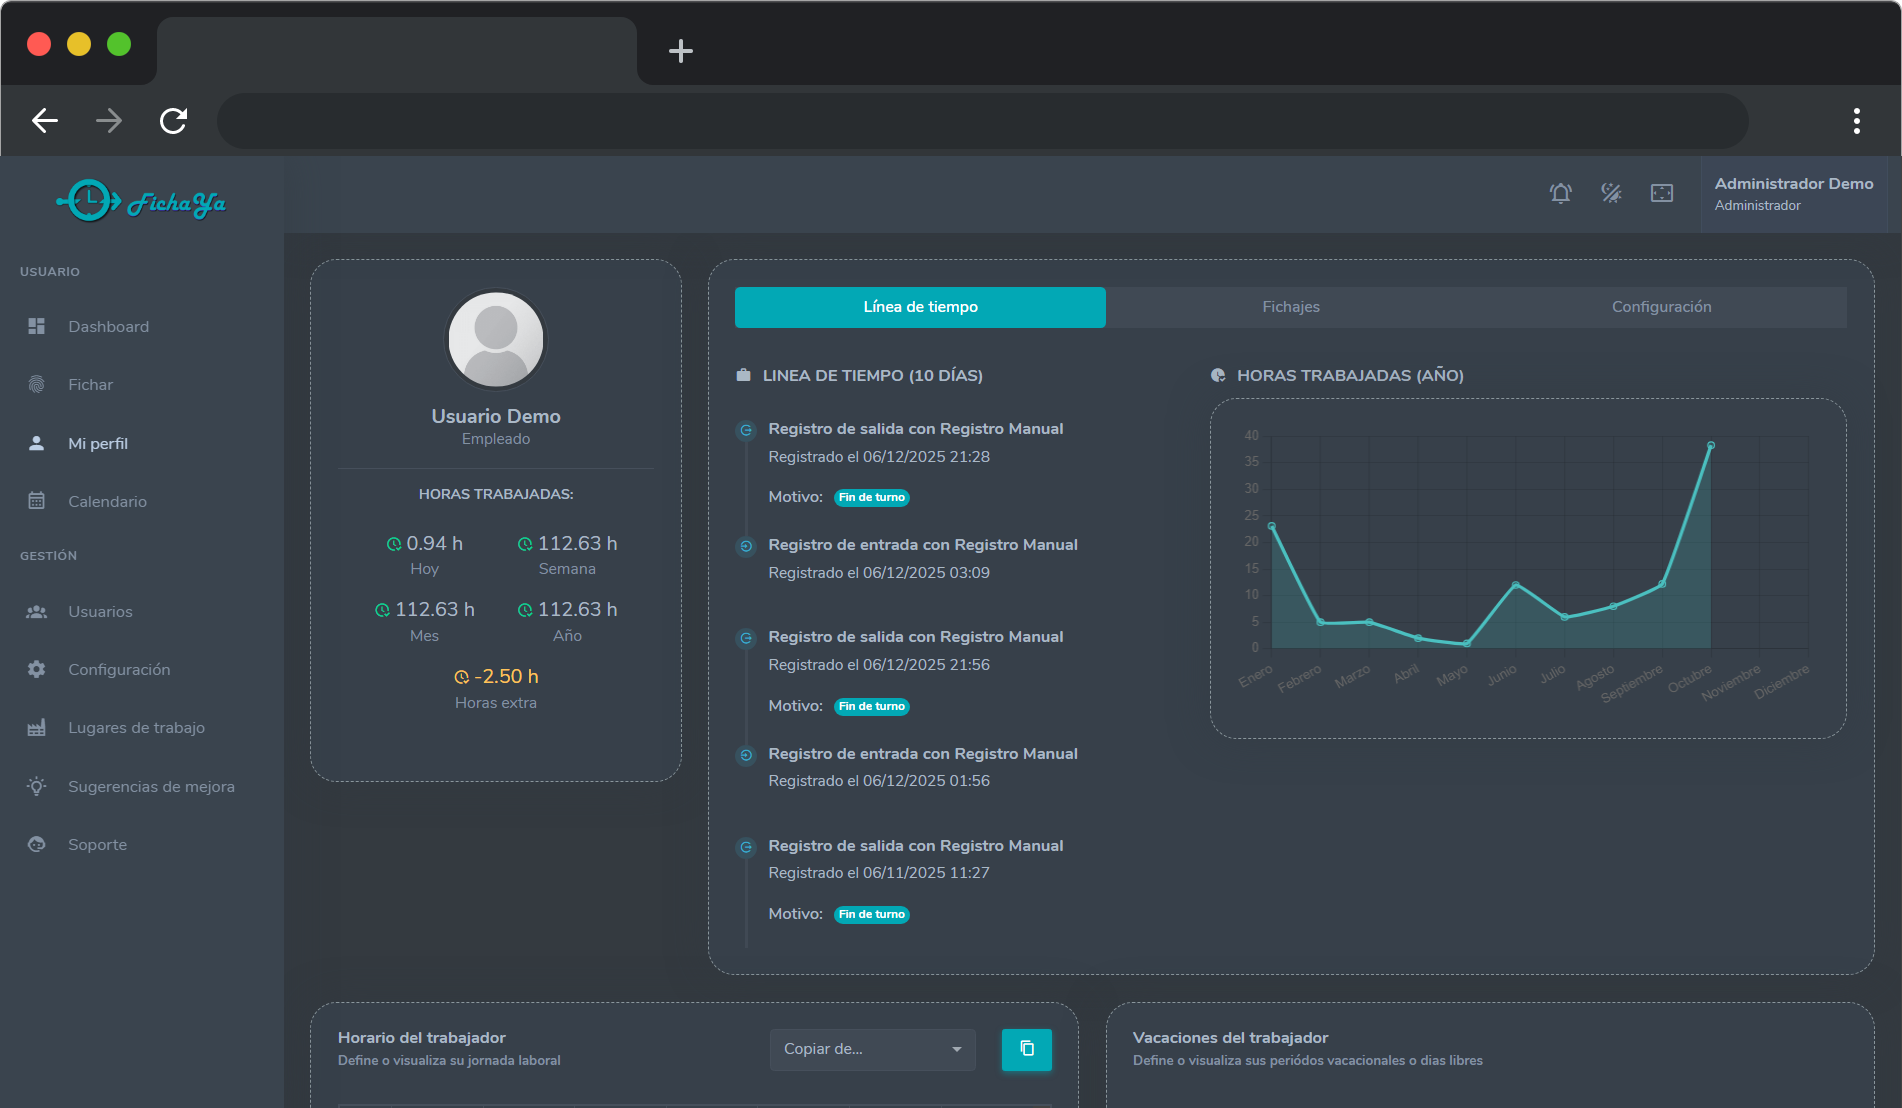Open notifications via the bell icon

(x=1561, y=193)
